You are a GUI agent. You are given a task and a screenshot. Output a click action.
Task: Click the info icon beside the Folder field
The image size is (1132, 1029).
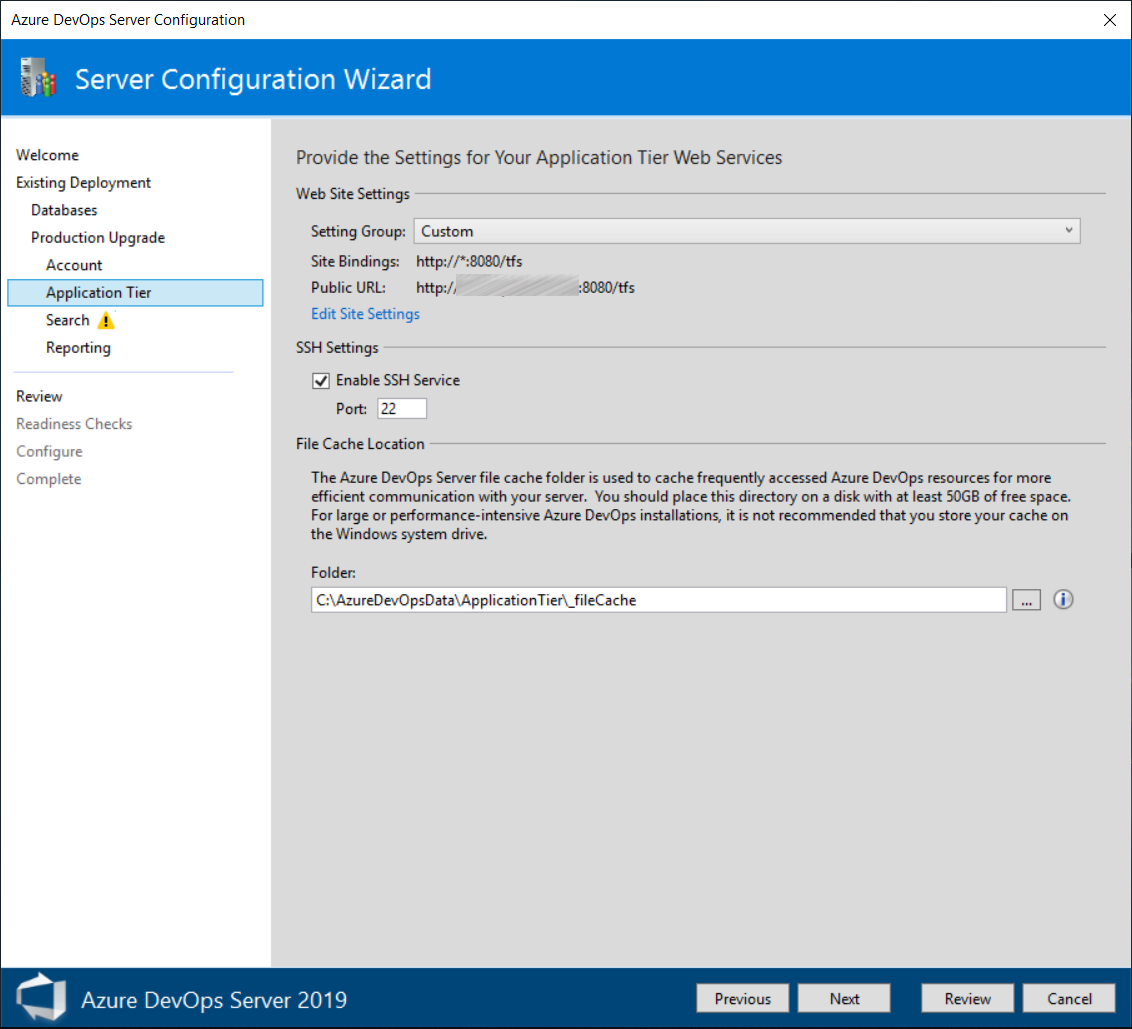pos(1063,599)
